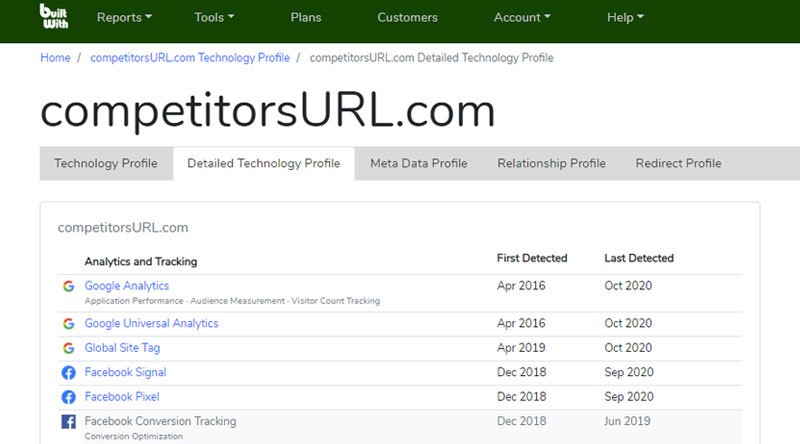Open the Reports dropdown menu

(x=124, y=17)
